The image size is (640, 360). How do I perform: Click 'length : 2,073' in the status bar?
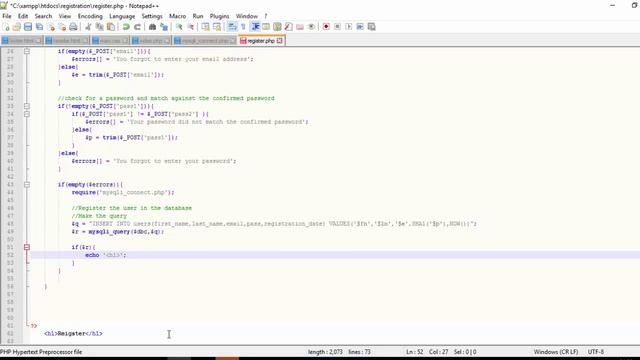[x=325, y=352]
